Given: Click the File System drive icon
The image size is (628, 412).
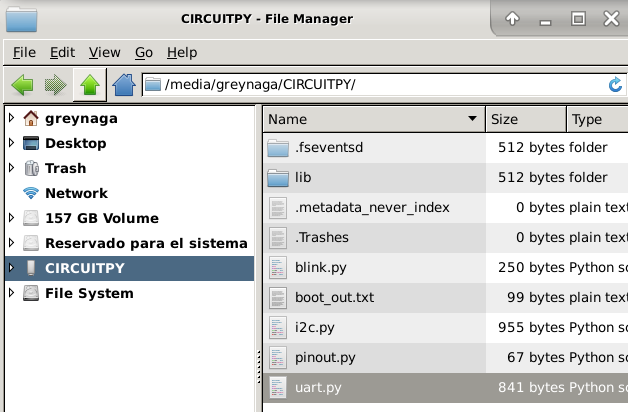Looking at the screenshot, I should [x=31, y=293].
